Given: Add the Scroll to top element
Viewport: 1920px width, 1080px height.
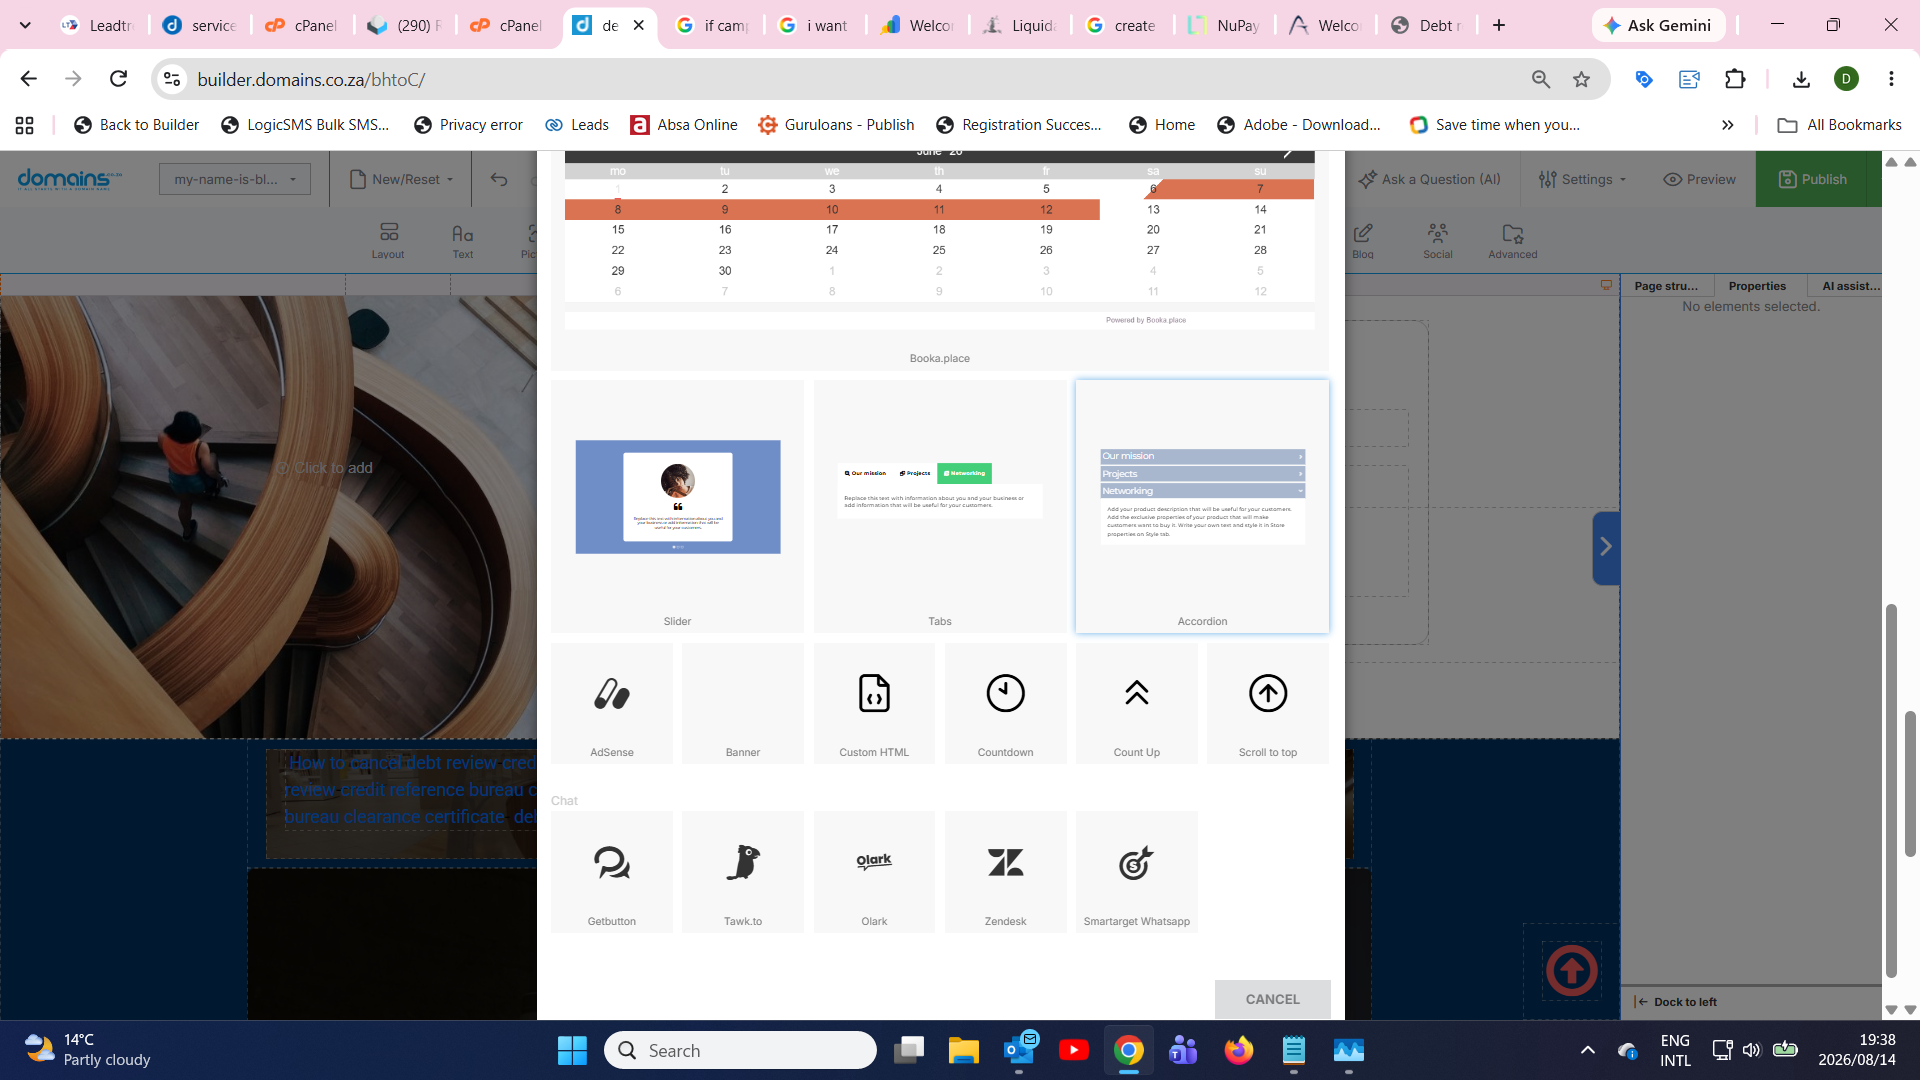Looking at the screenshot, I should point(1268,704).
